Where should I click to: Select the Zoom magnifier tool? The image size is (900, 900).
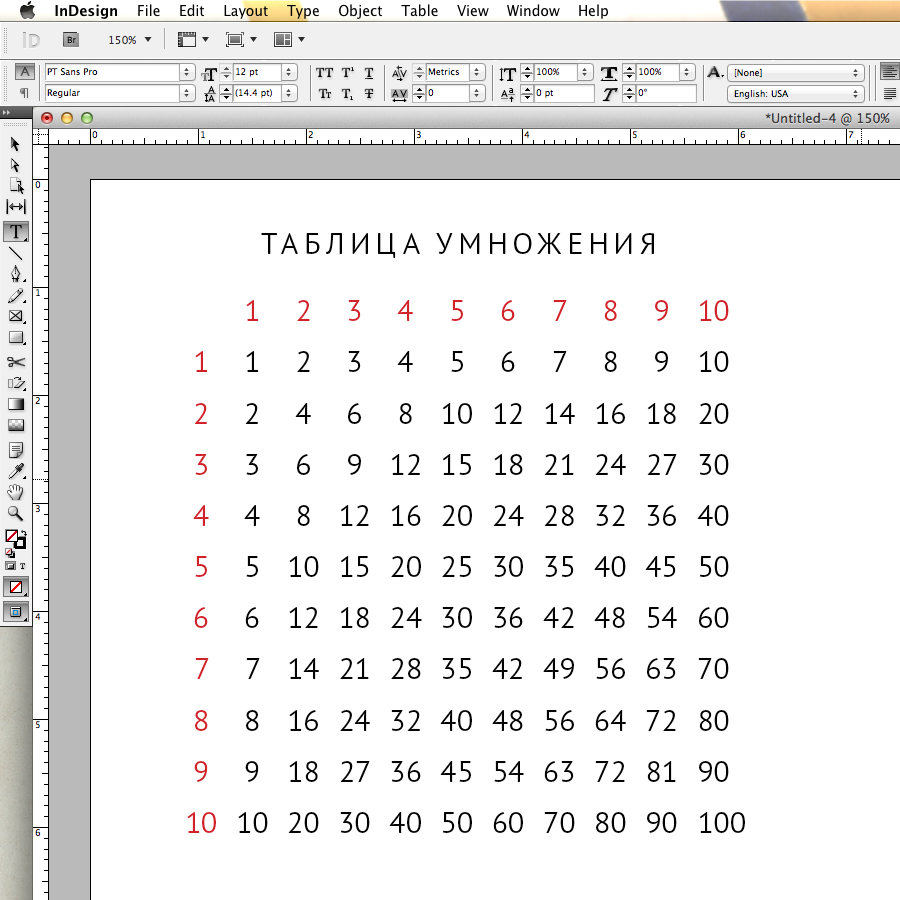[16, 513]
